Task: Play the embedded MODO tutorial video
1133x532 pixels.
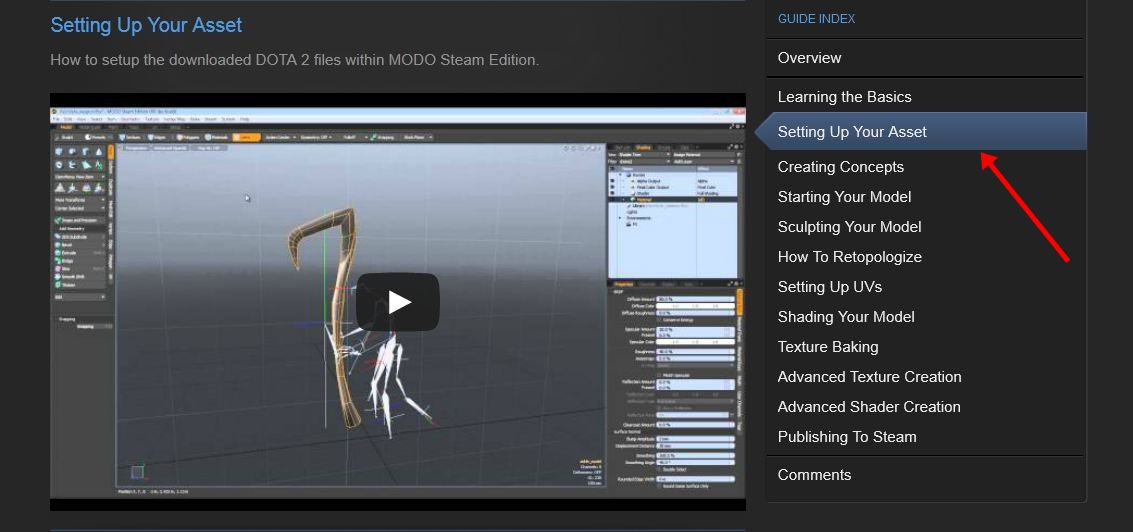Action: (397, 302)
